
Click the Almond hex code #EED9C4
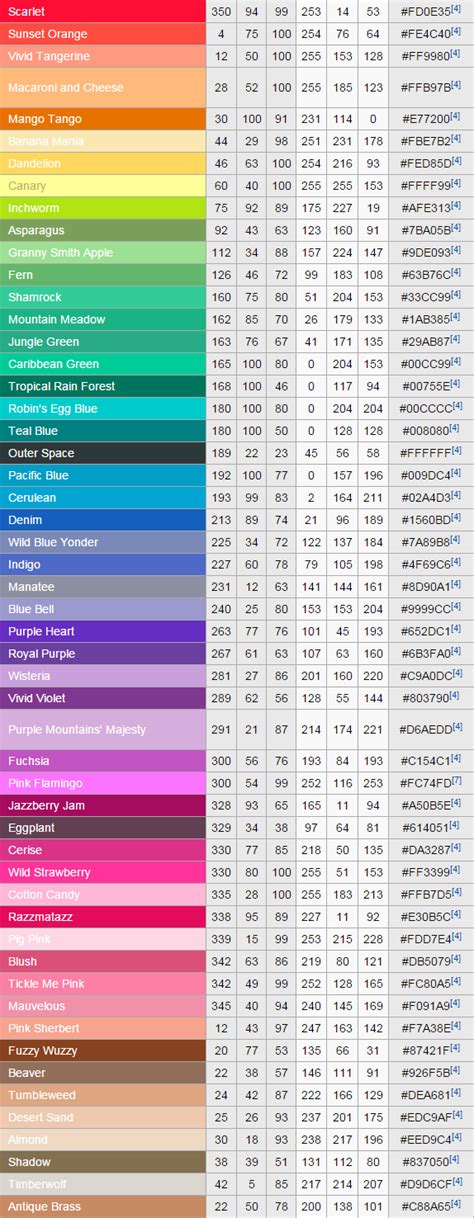pyautogui.click(x=425, y=1139)
